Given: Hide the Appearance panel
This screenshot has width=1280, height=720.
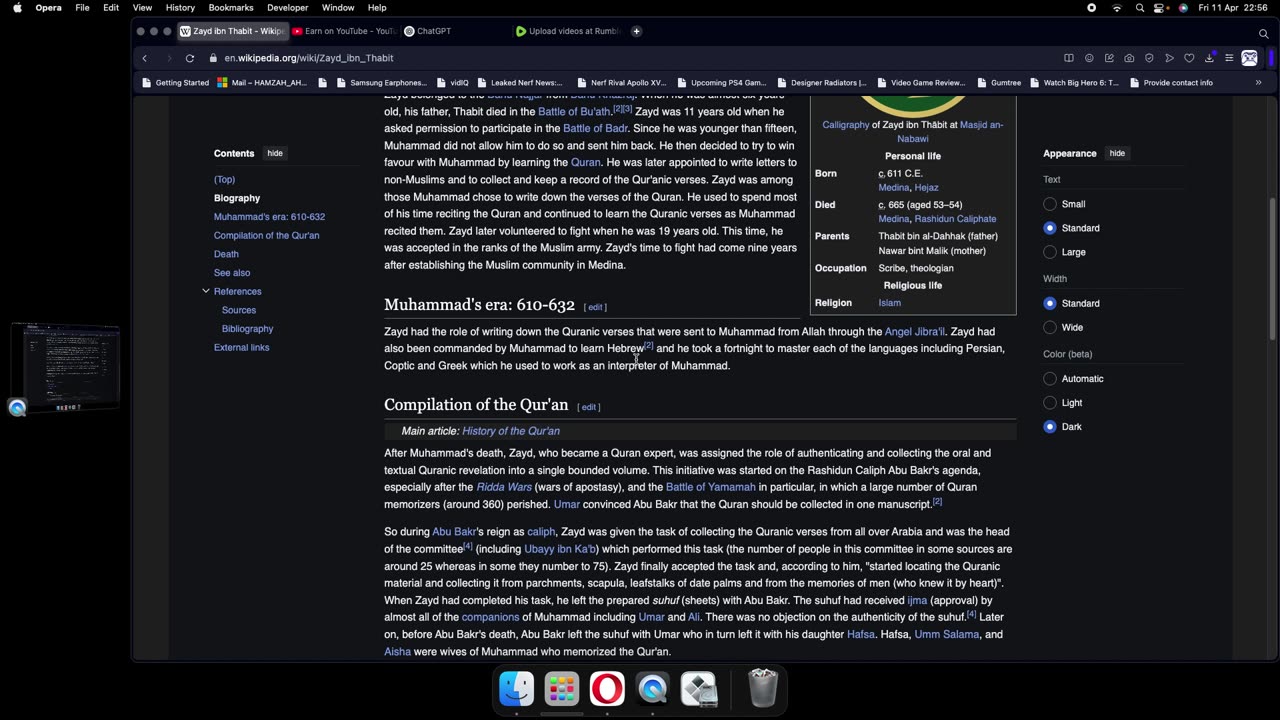Looking at the screenshot, I should click(x=1117, y=153).
